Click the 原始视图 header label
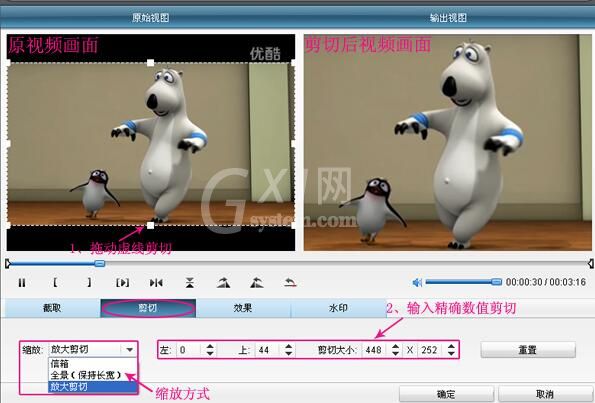The image size is (595, 403). click(x=151, y=17)
